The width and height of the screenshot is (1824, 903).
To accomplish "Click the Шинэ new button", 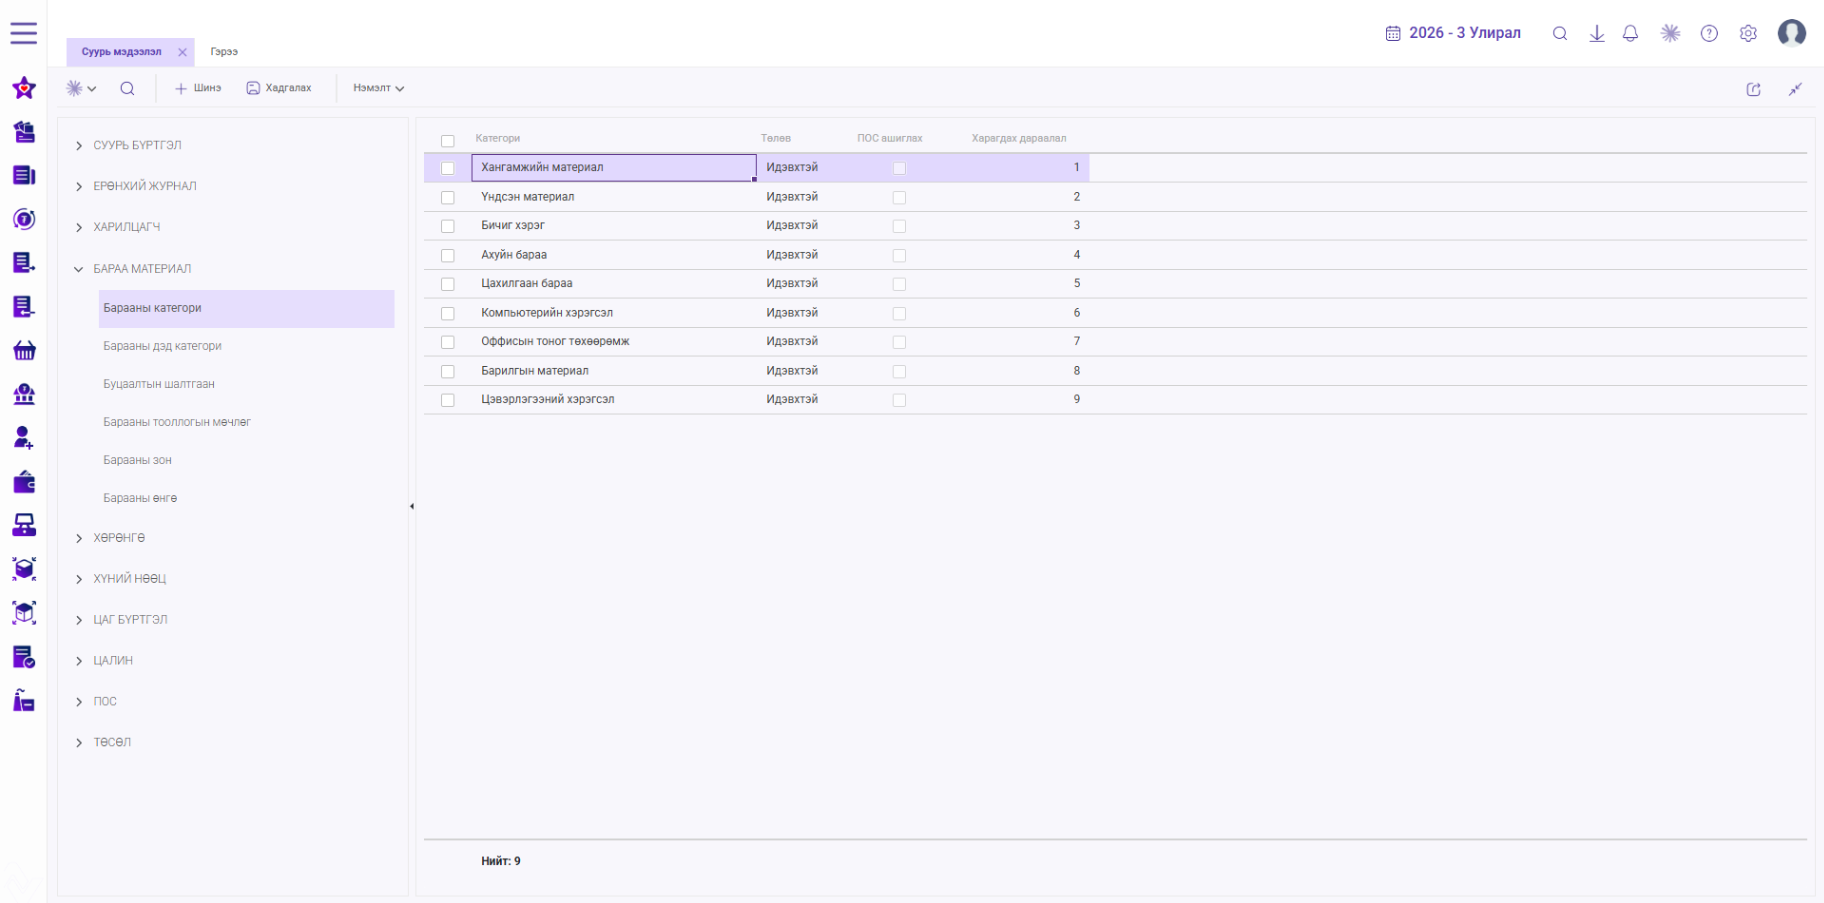I will [x=198, y=88].
